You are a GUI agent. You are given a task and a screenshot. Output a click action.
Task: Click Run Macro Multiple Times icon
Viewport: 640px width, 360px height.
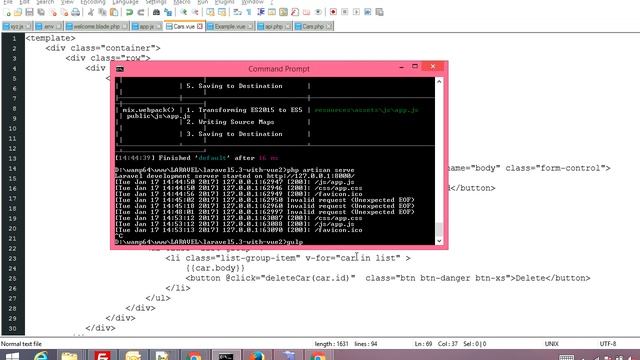[x=367, y=12]
